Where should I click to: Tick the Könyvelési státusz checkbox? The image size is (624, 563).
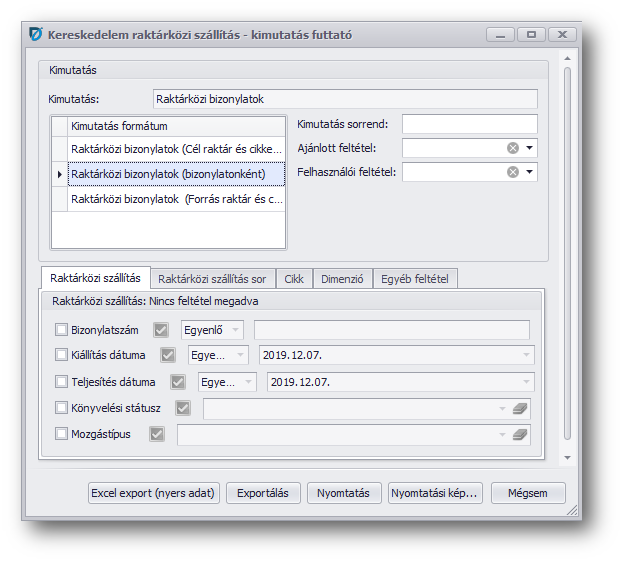tap(61, 408)
